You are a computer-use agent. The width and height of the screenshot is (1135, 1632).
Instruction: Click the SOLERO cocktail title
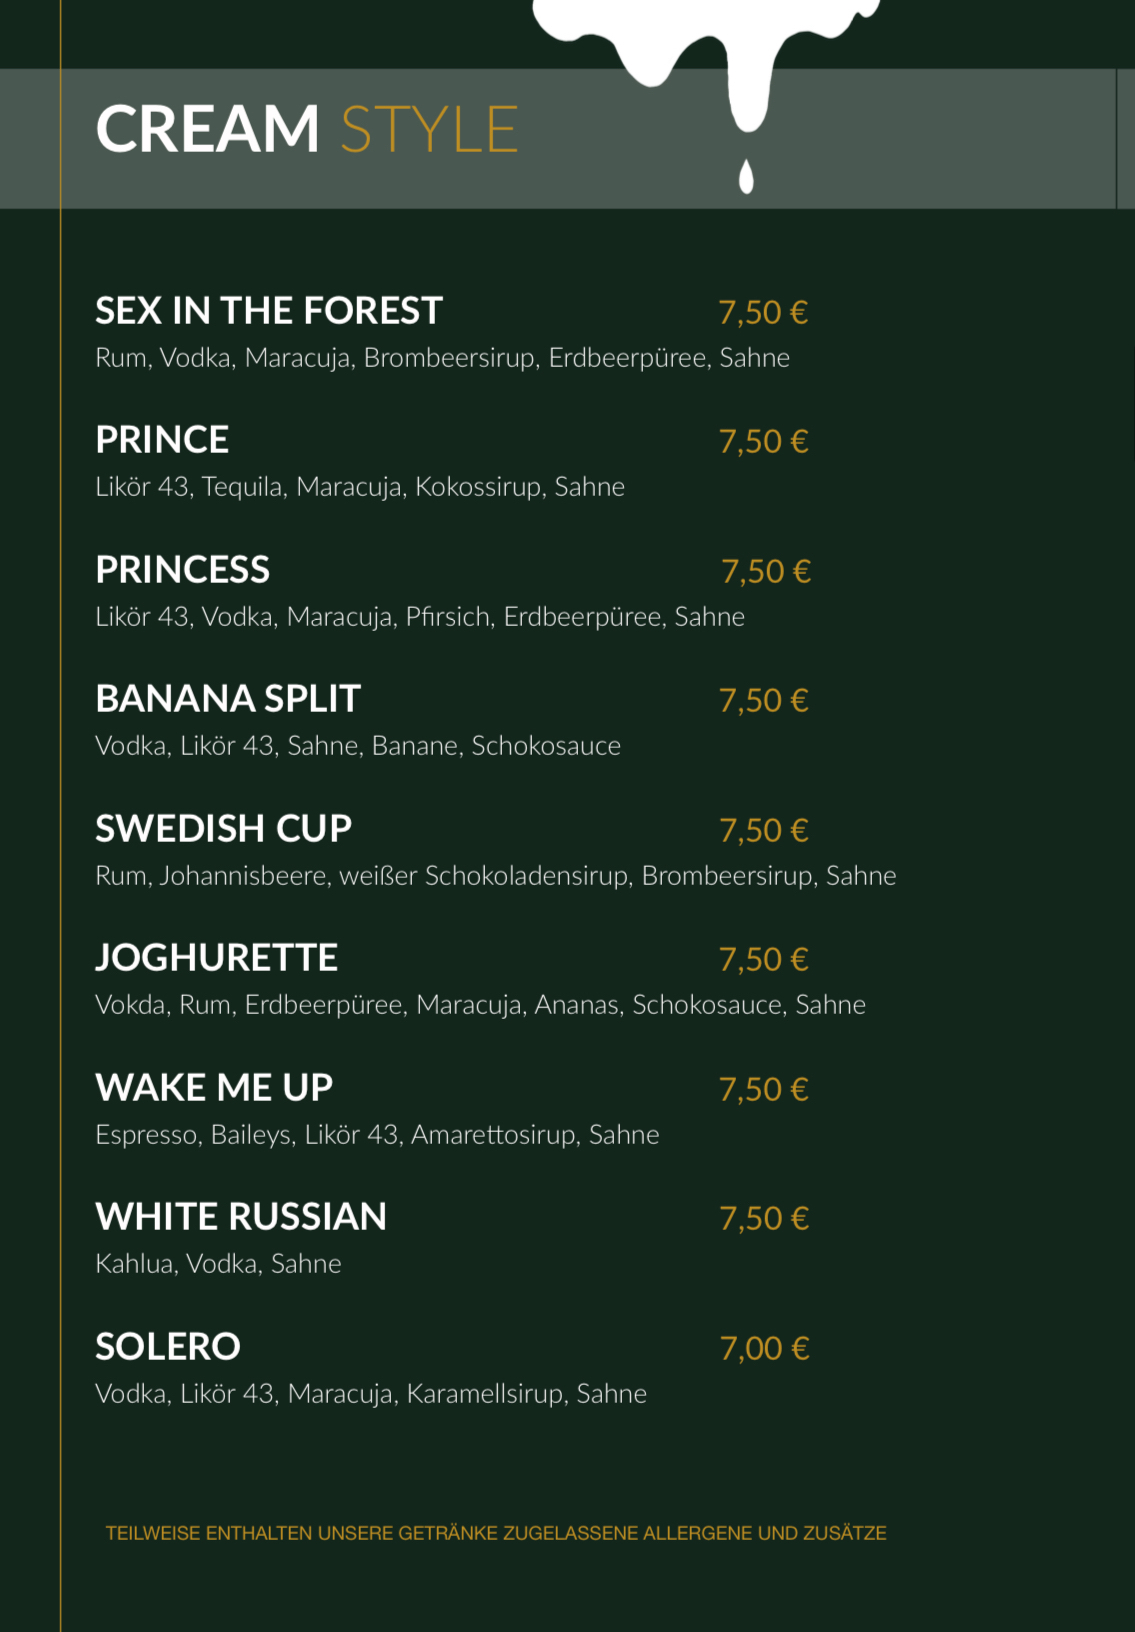tap(168, 1346)
